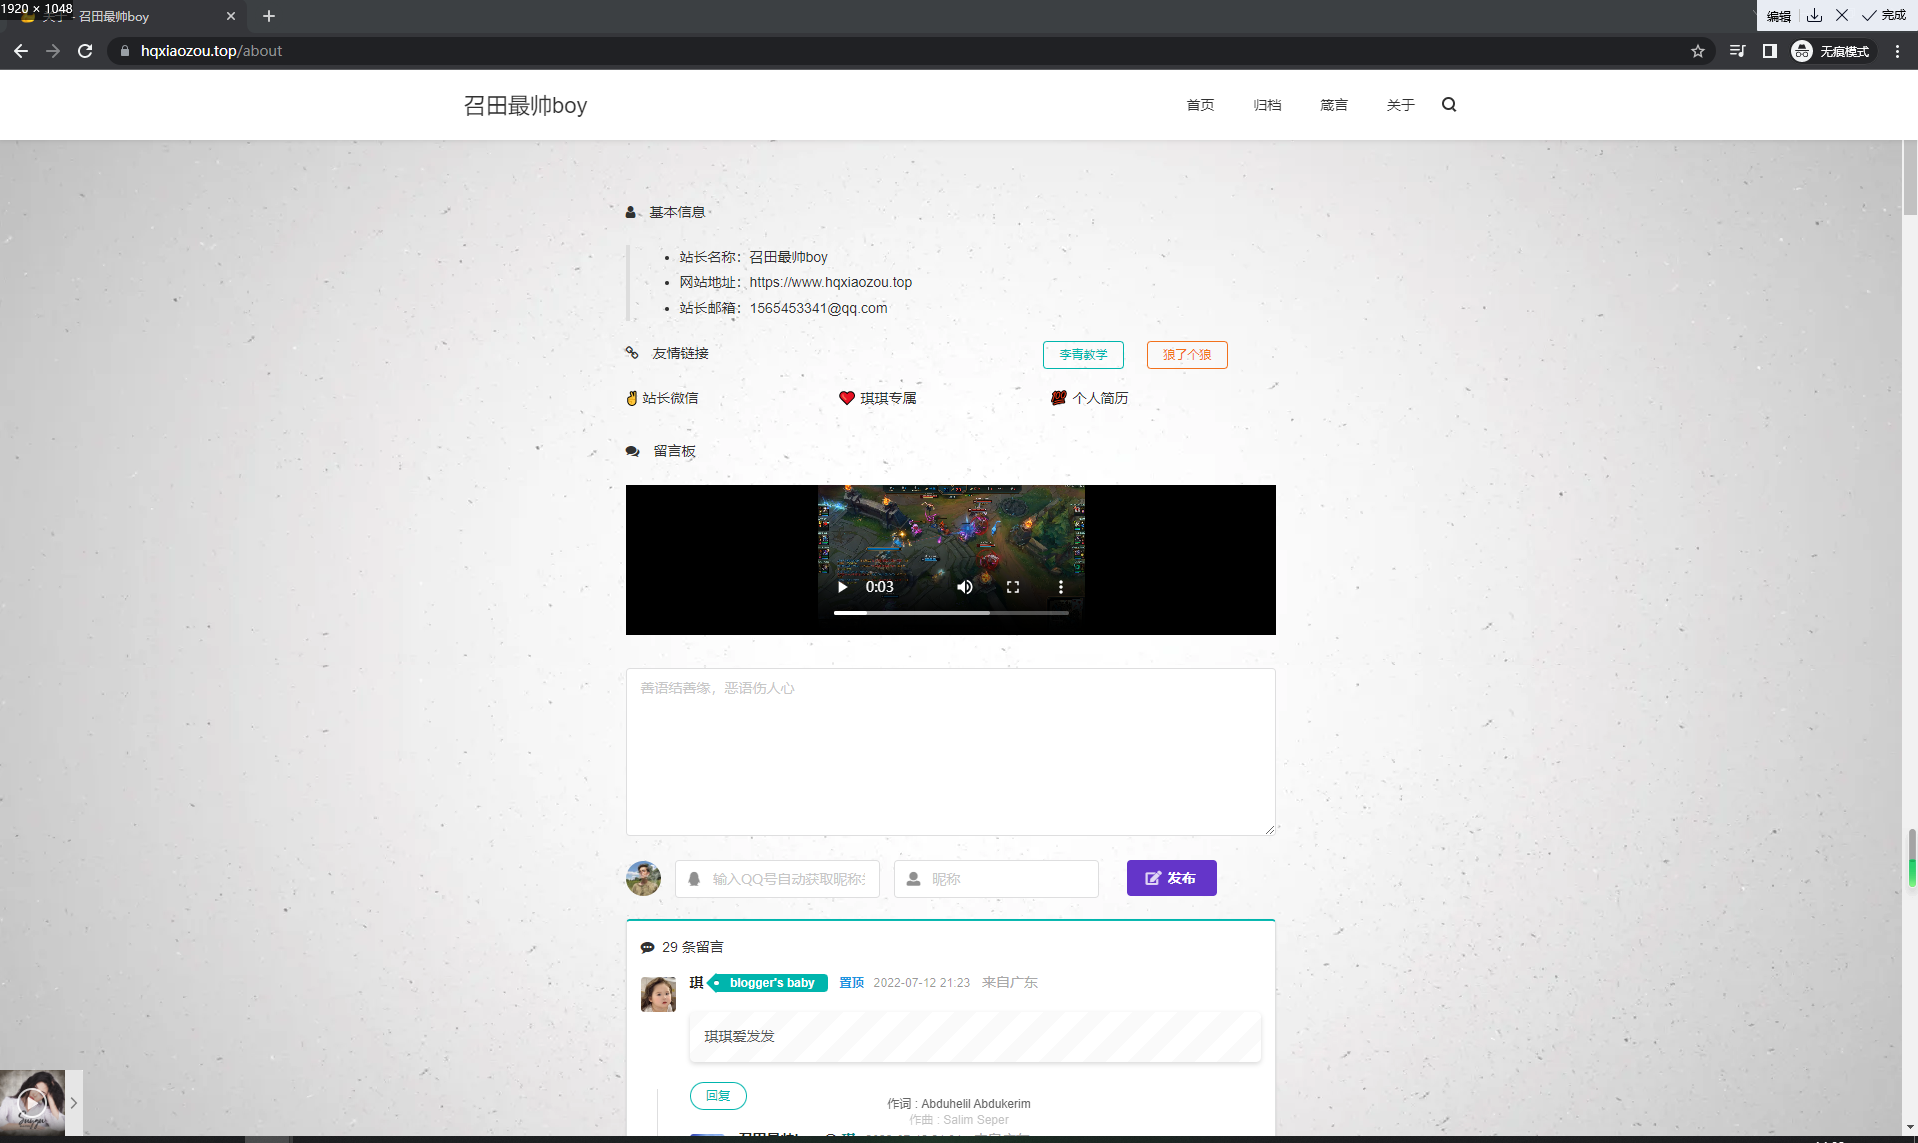Click the commenter avatar beside QQ input
The image size is (1918, 1143).
tap(643, 878)
